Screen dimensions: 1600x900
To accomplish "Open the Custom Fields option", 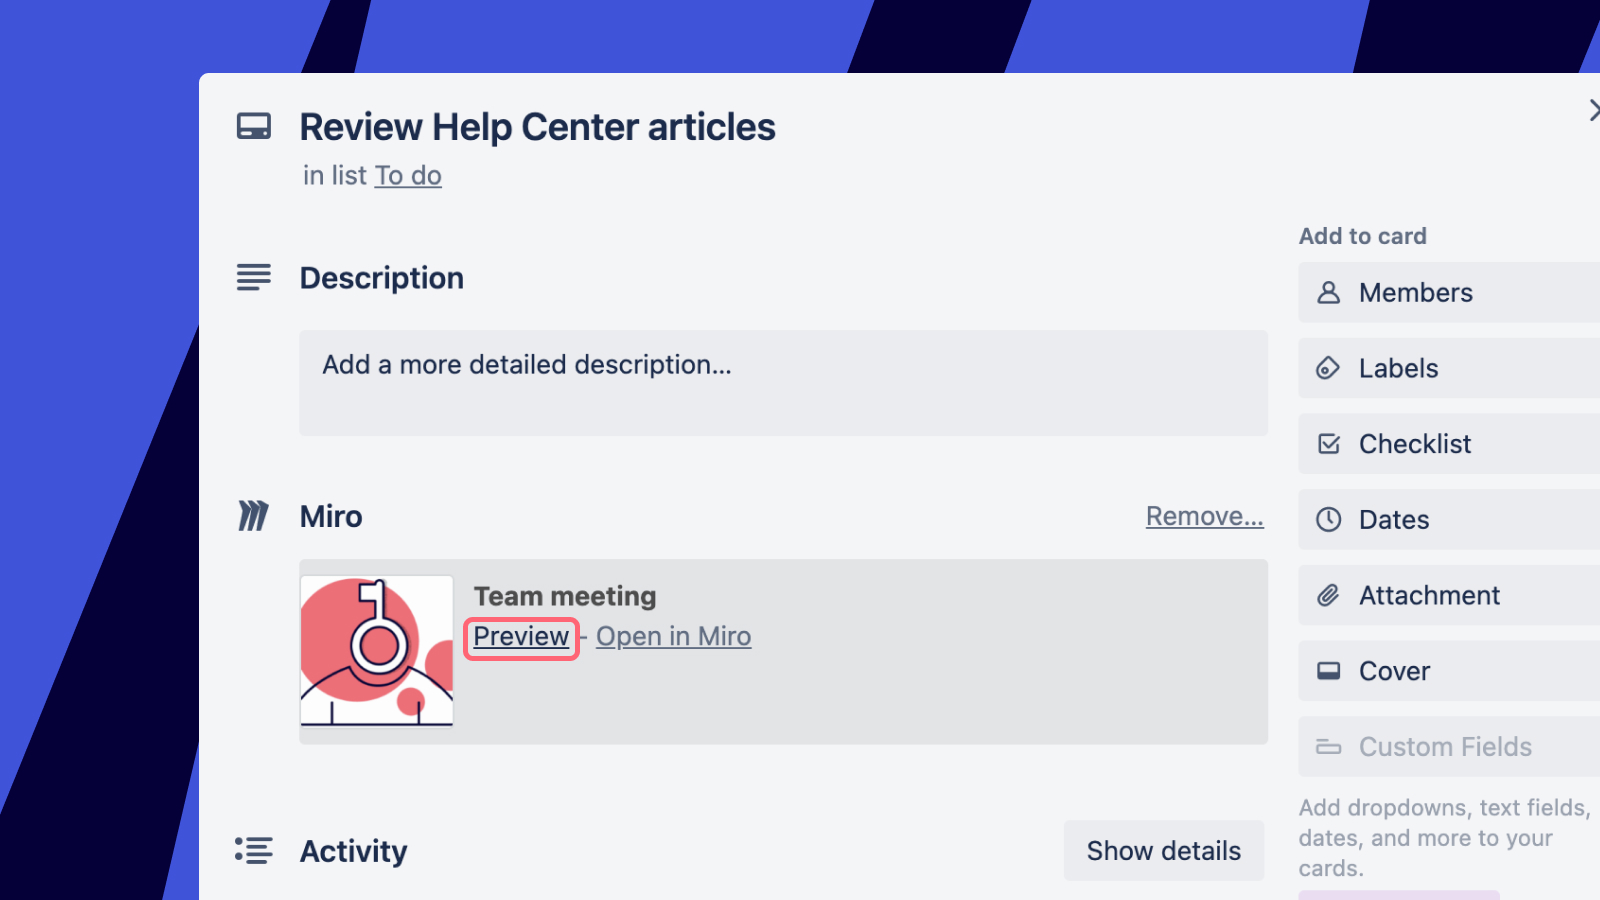I will 1445,747.
